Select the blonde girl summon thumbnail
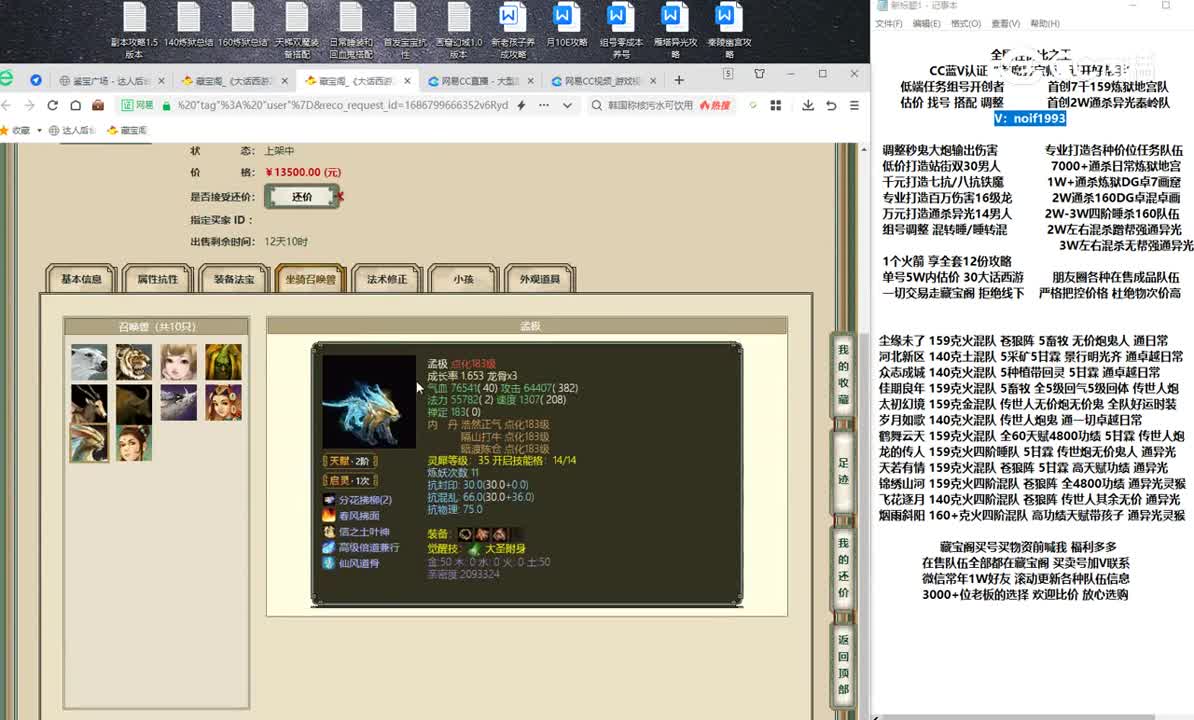 pos(179,362)
